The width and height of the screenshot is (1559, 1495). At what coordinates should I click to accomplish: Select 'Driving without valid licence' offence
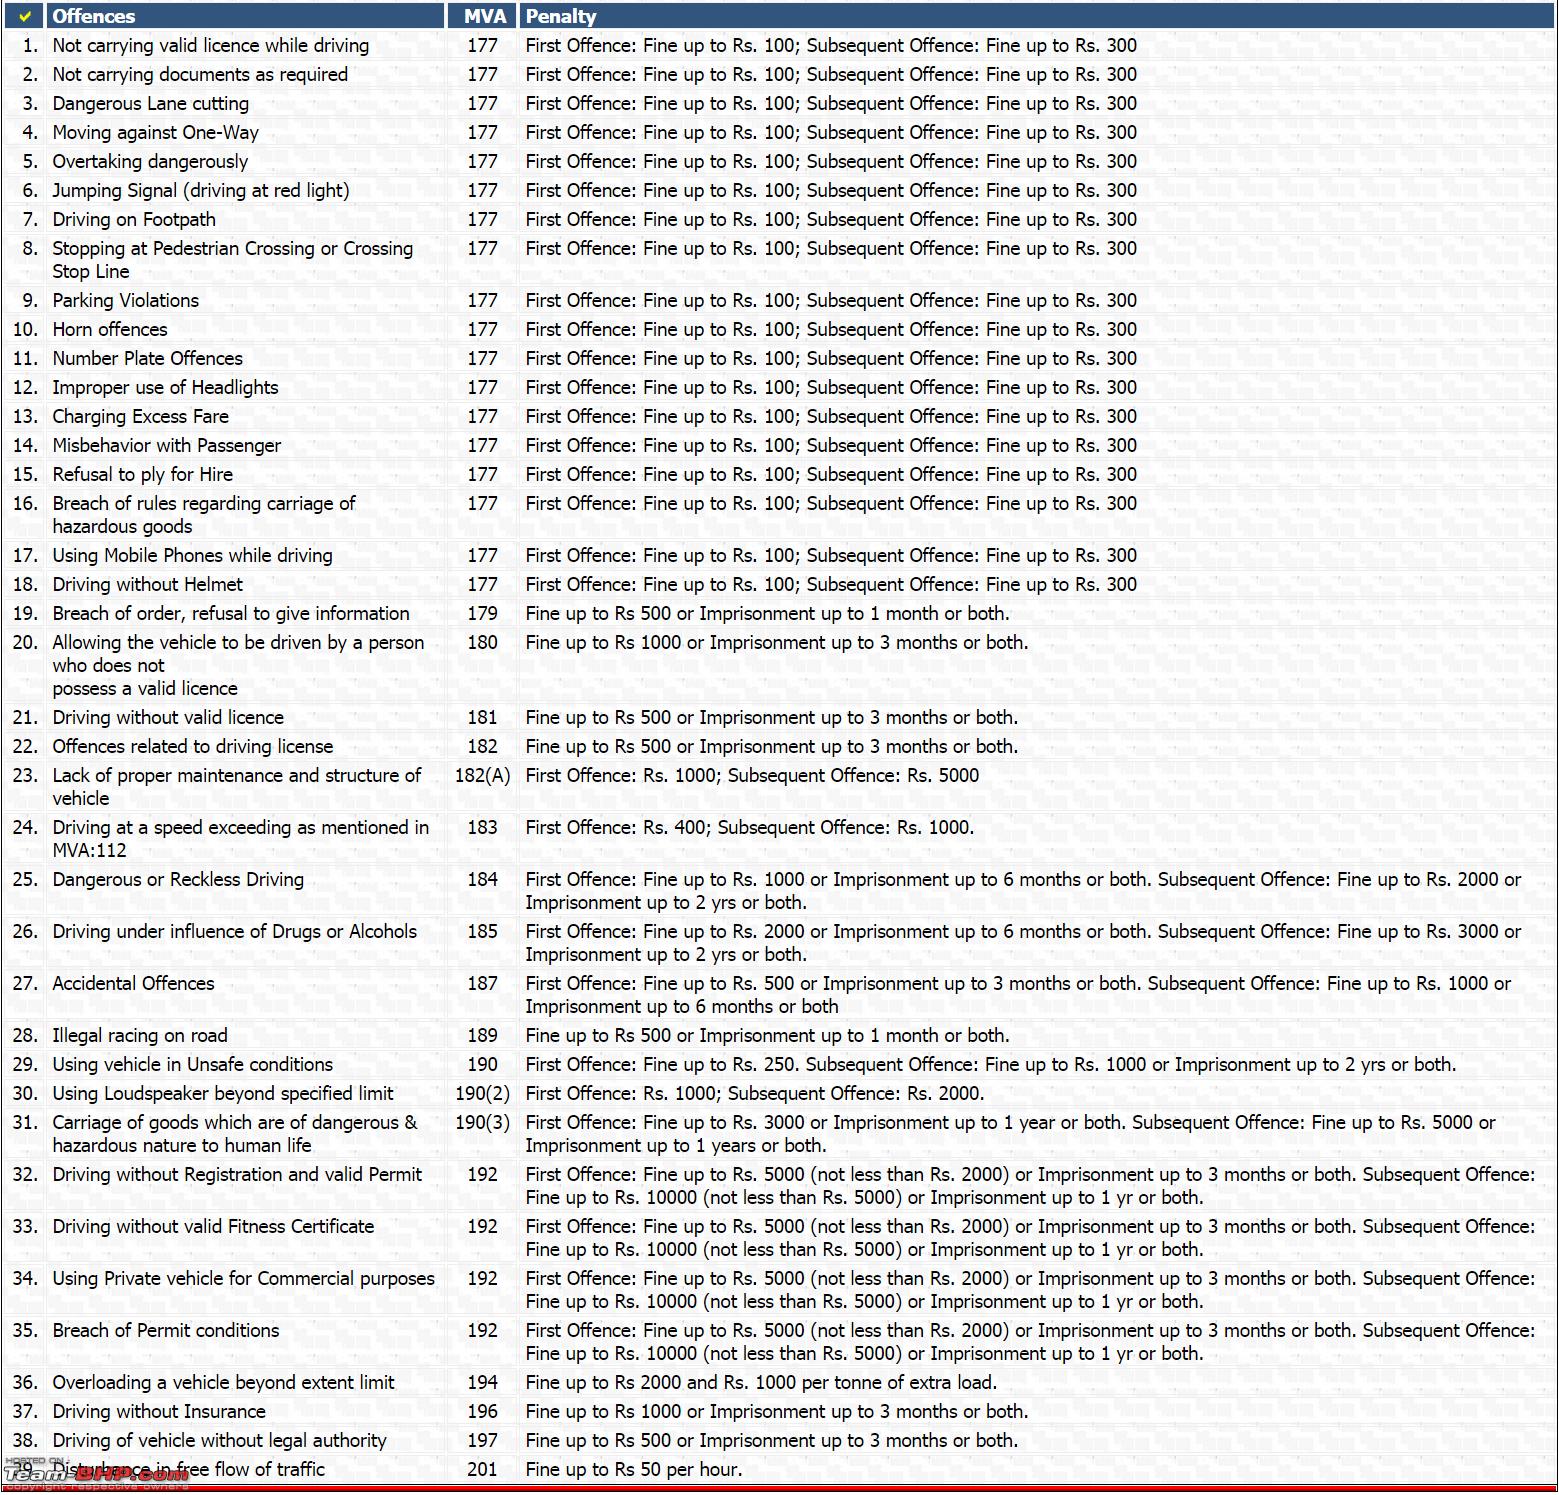[x=168, y=717]
